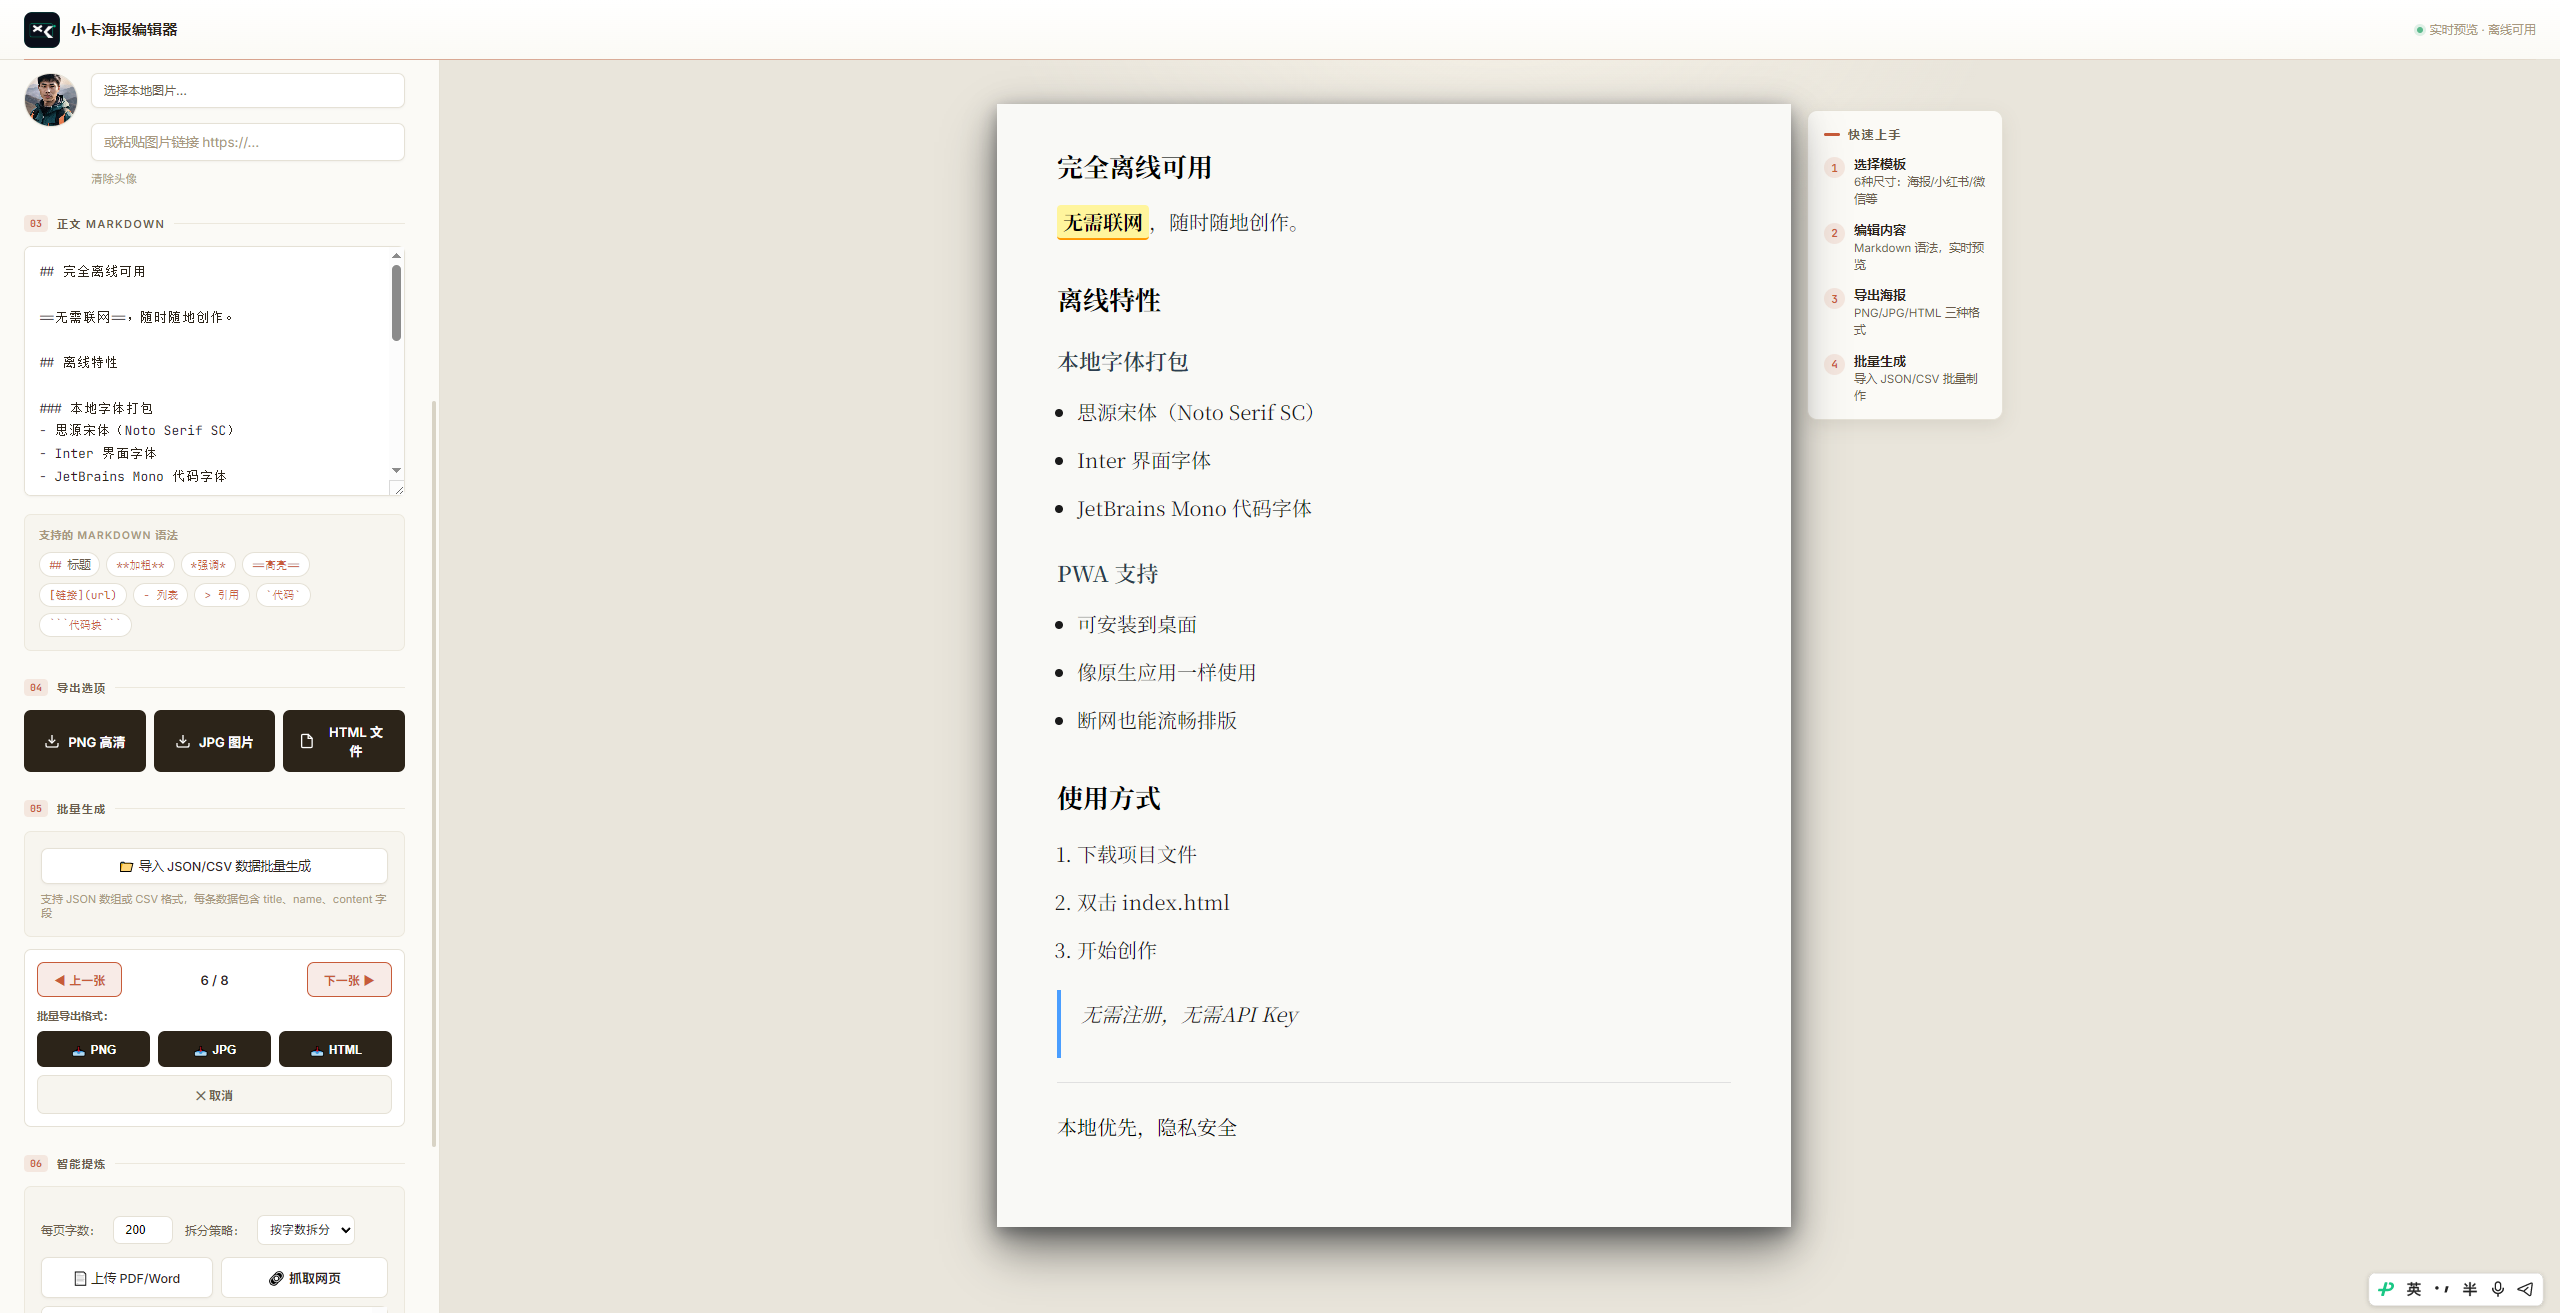Click the textarea resize handle corner
The width and height of the screenshot is (2560, 1313).
(397, 488)
